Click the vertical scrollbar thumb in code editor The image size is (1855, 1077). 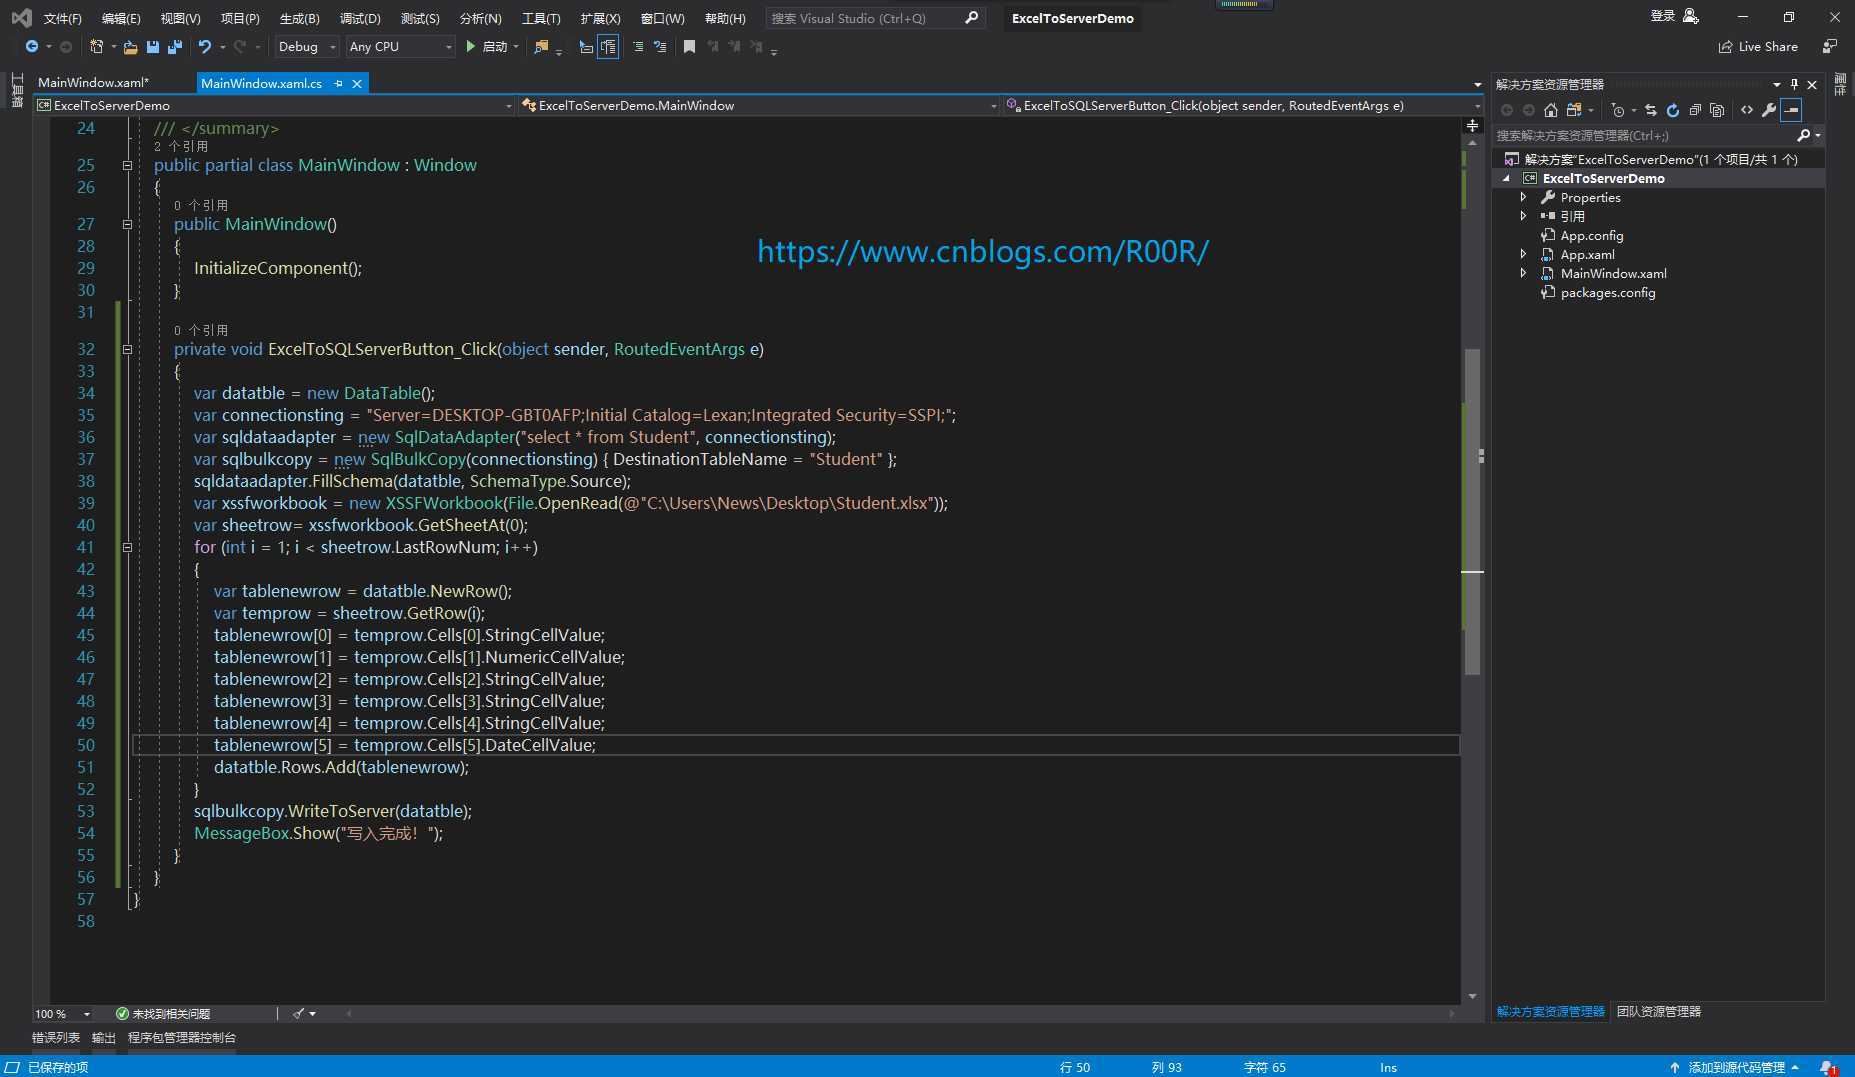click(x=1472, y=510)
